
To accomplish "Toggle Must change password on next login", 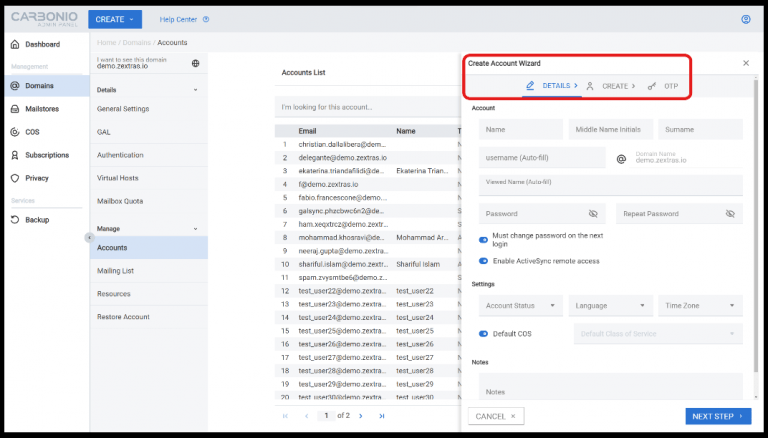I will (x=484, y=240).
